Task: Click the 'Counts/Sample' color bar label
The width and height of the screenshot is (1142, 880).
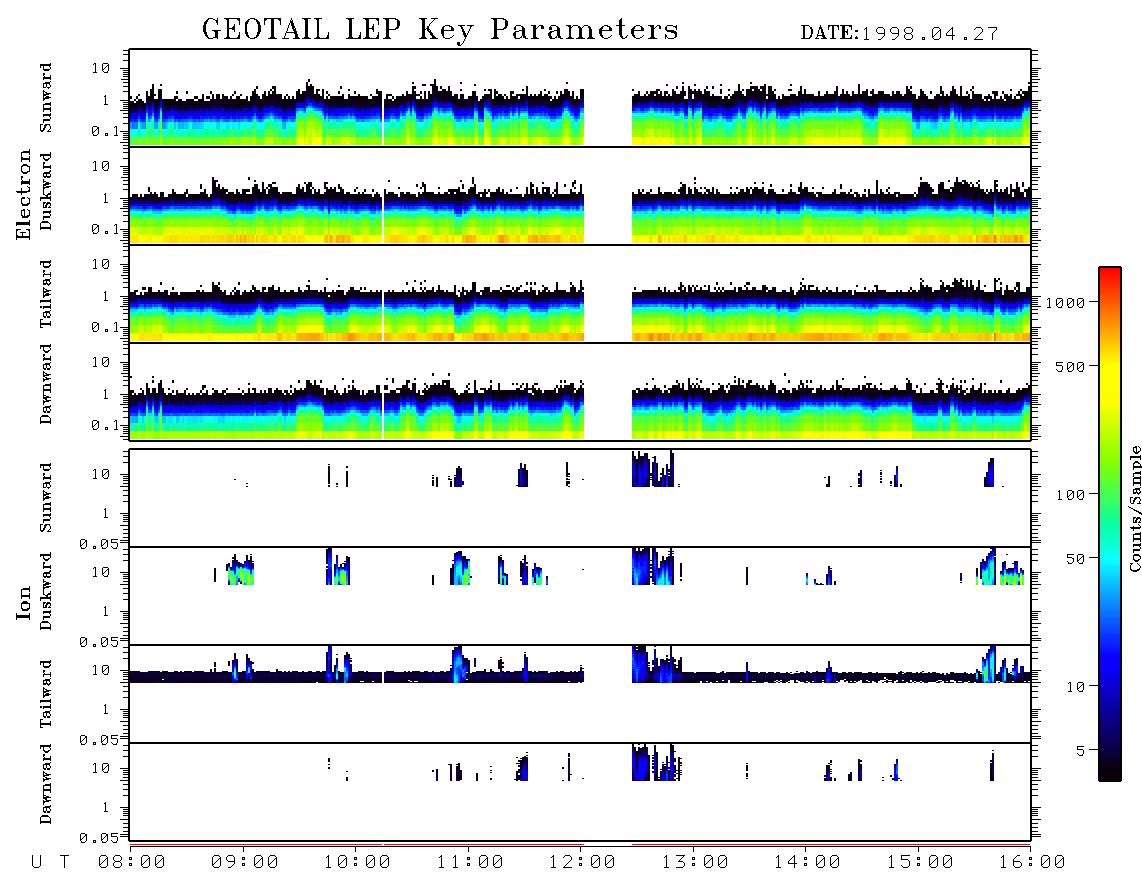Action: point(1134,508)
